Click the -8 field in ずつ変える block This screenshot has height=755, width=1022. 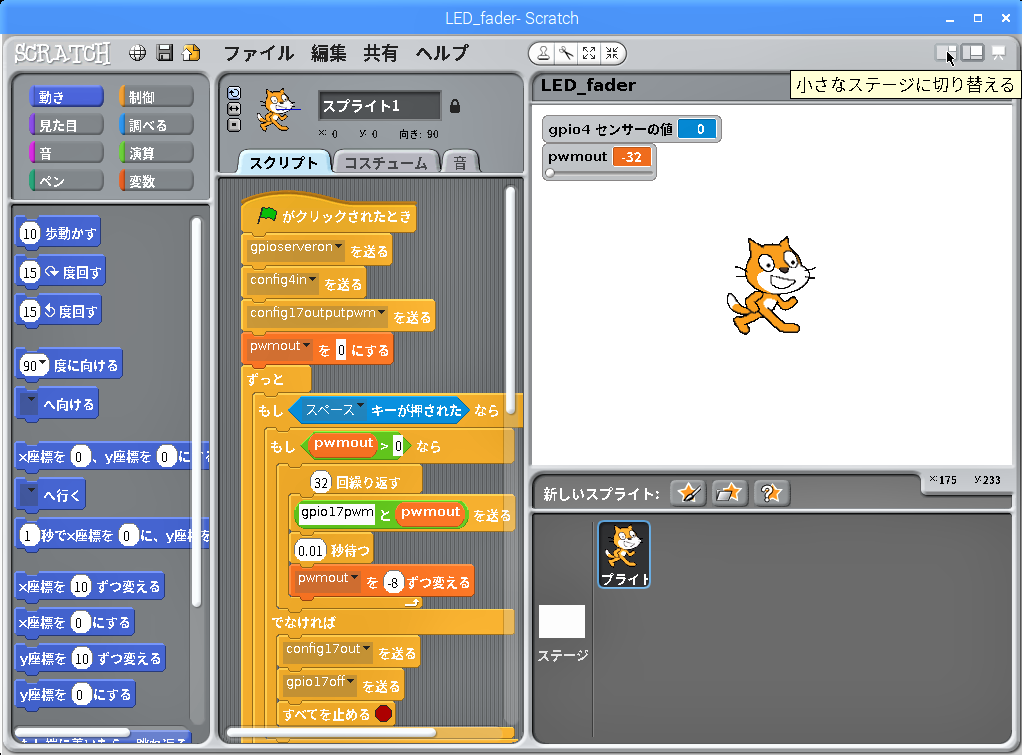[393, 582]
